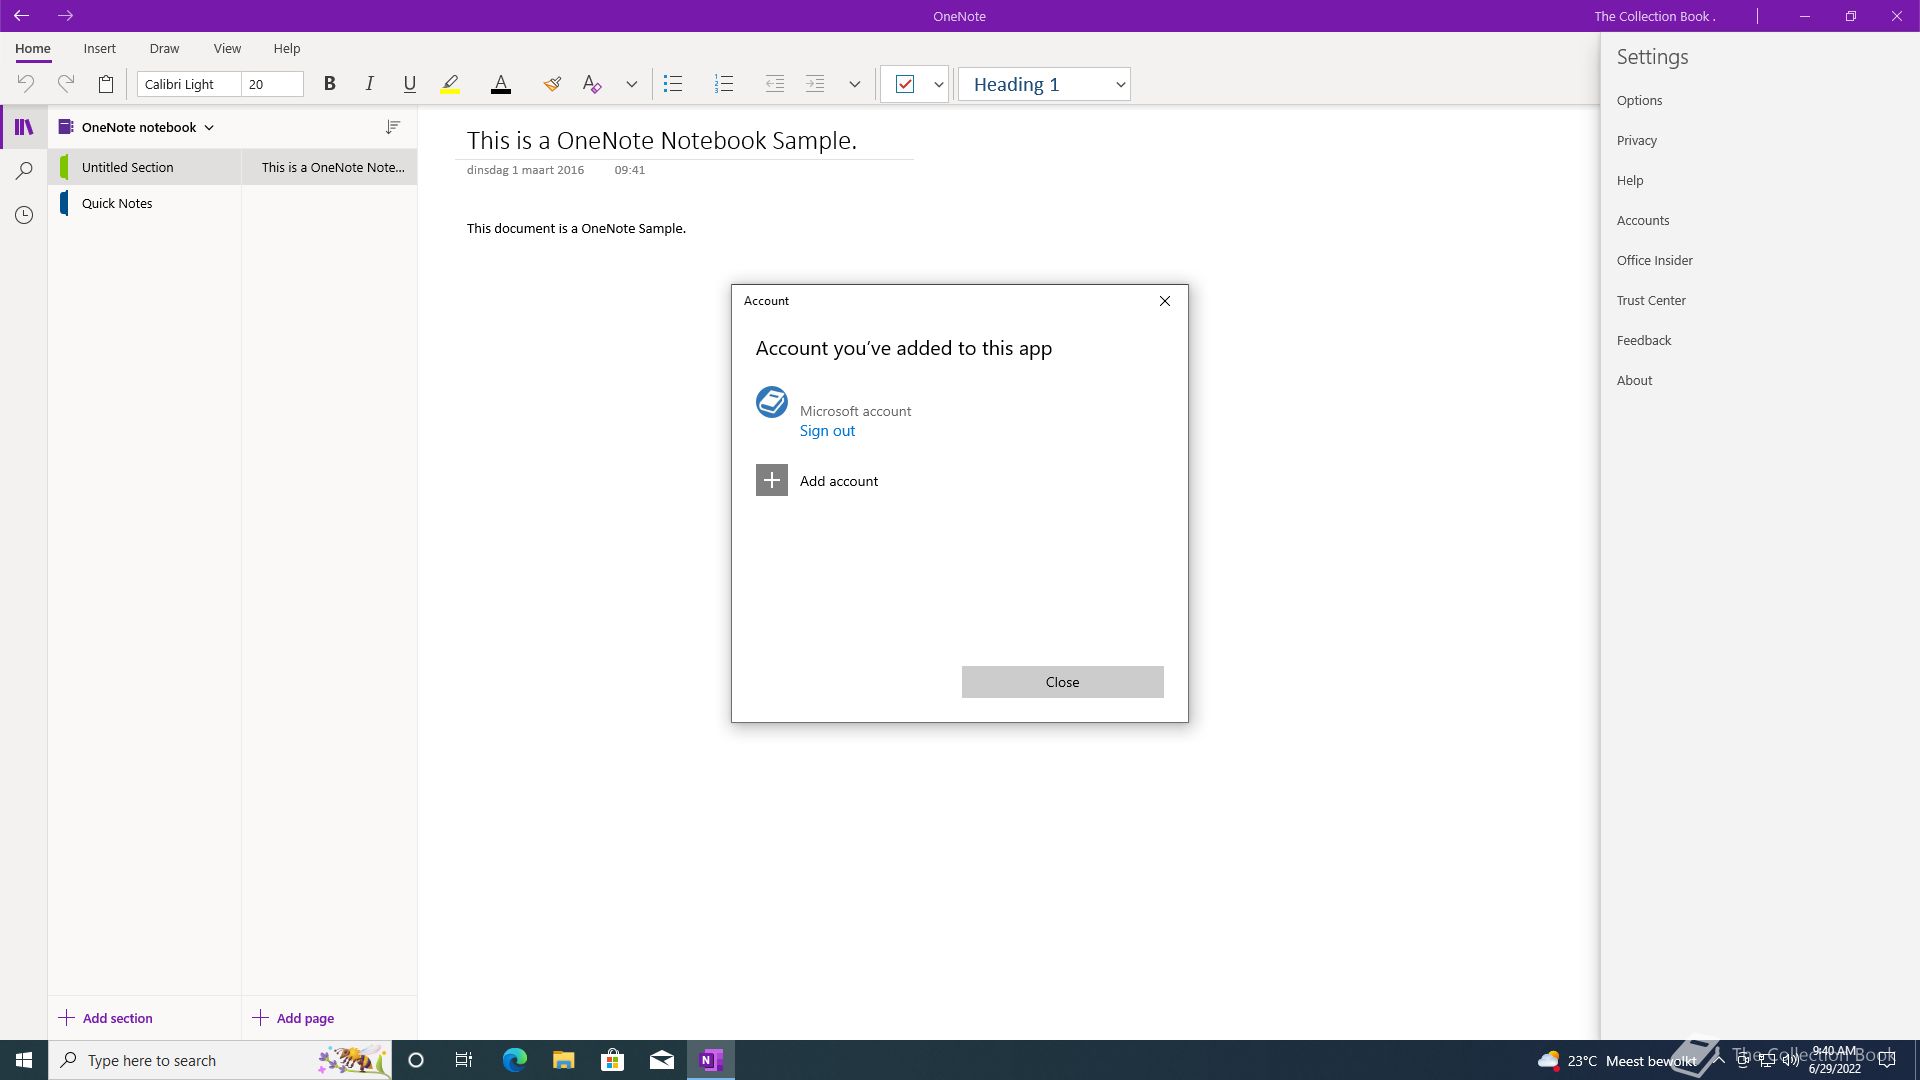Select the Untitled Section
This screenshot has width=1920, height=1080.
pos(145,167)
